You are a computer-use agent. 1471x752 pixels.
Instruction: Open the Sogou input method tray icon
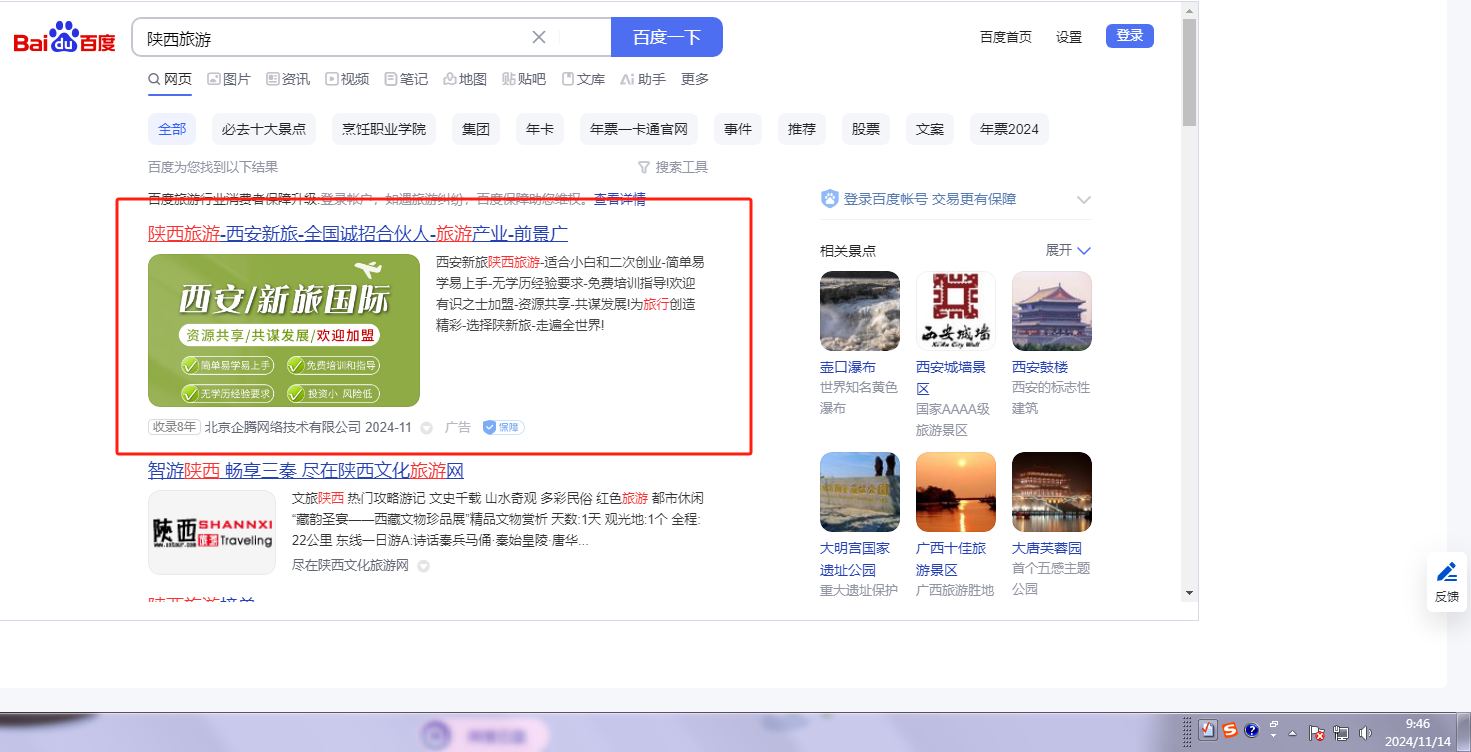(x=1230, y=731)
